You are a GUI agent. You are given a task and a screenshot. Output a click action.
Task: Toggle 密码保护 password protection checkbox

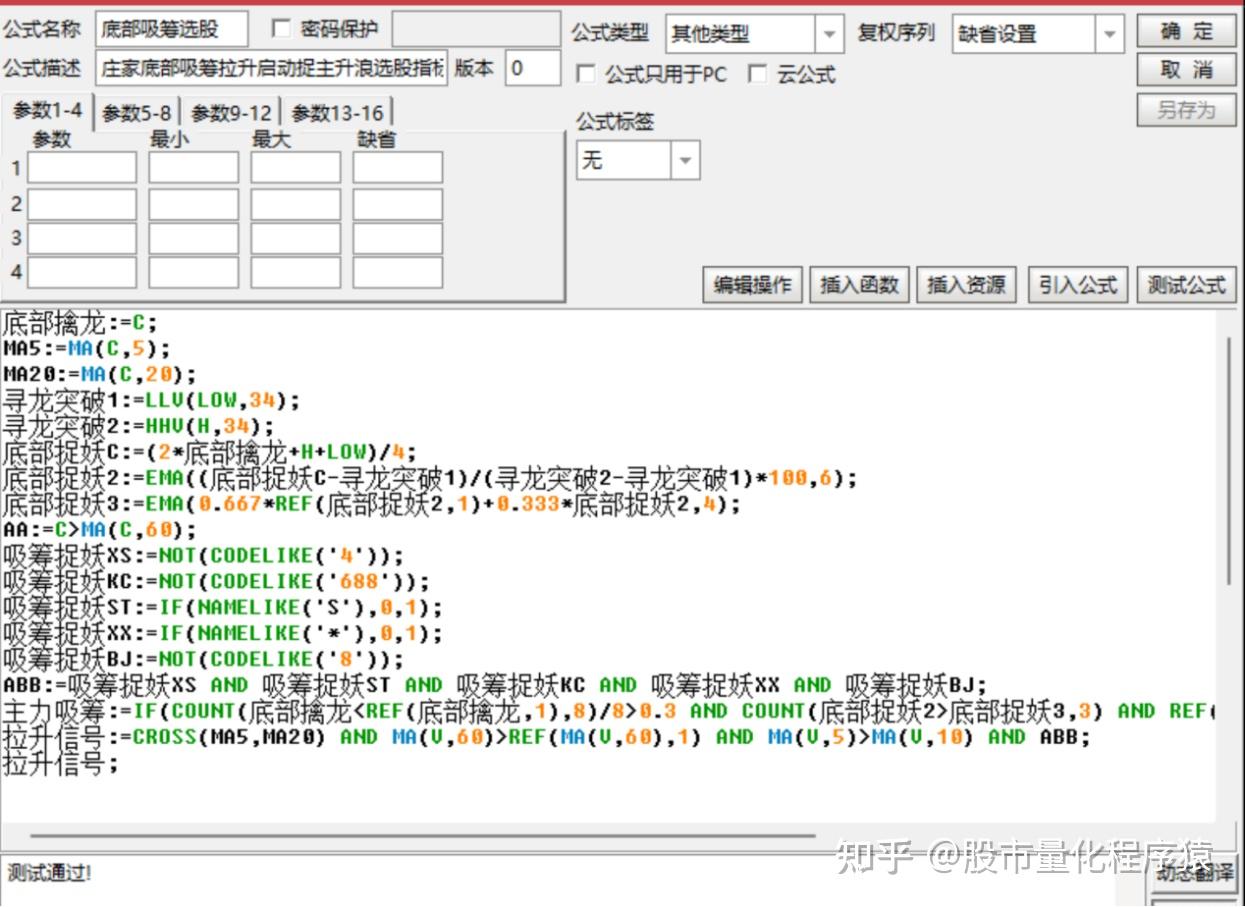coord(282,28)
